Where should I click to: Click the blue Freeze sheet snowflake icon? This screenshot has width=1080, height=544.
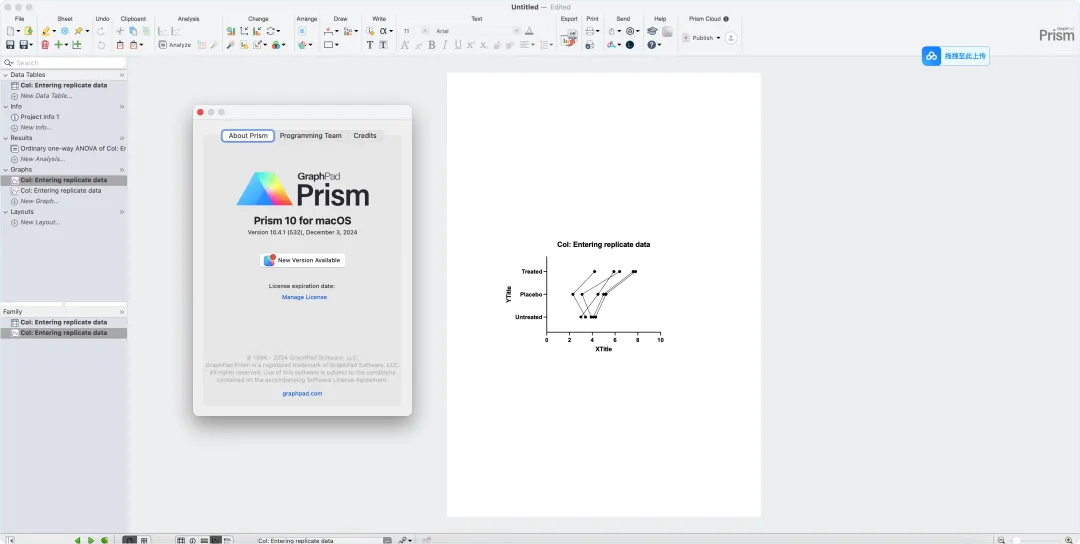click(65, 31)
